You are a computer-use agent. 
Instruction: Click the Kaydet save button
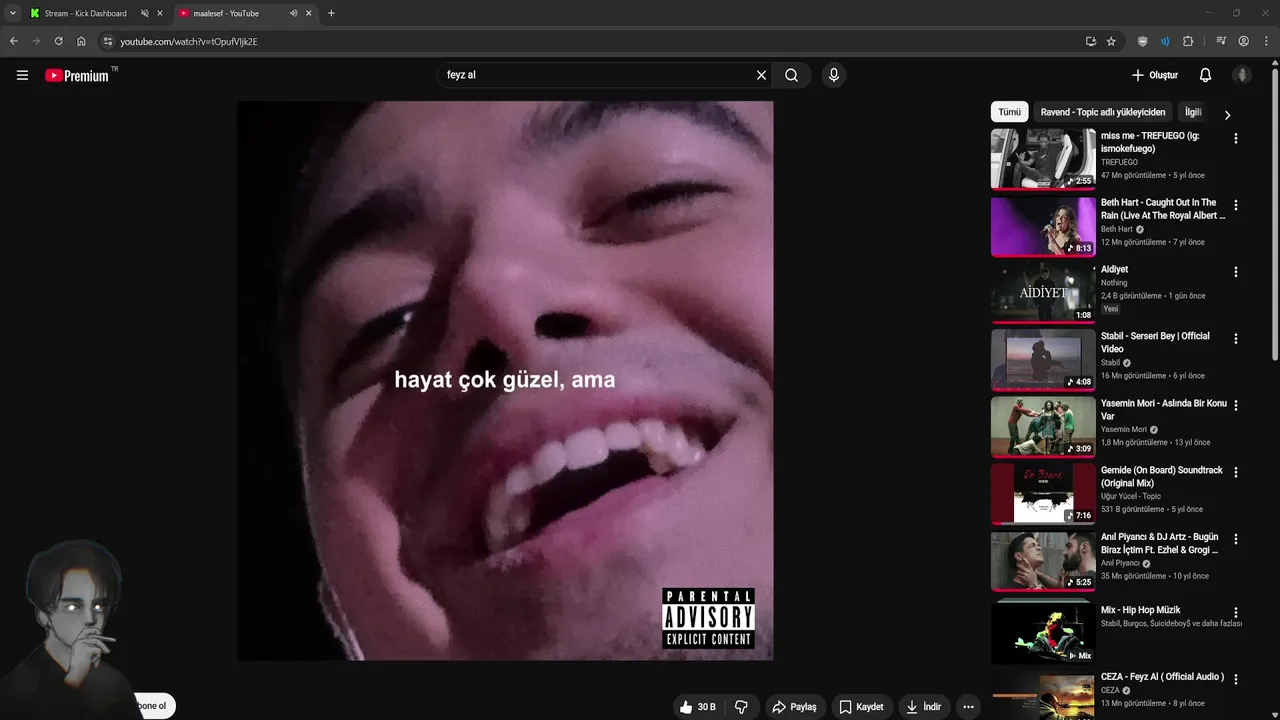pyautogui.click(x=861, y=707)
